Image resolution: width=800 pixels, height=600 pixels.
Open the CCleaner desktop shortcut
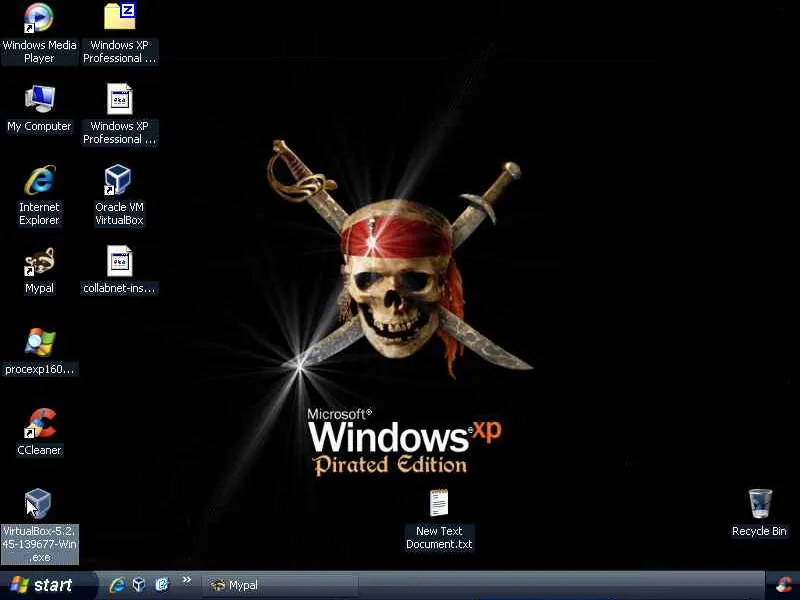click(39, 432)
